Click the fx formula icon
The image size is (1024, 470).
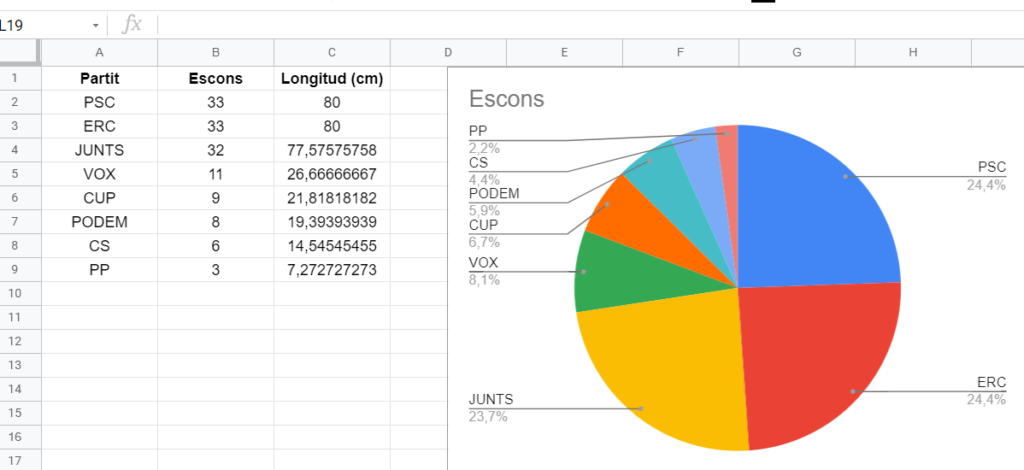132,25
